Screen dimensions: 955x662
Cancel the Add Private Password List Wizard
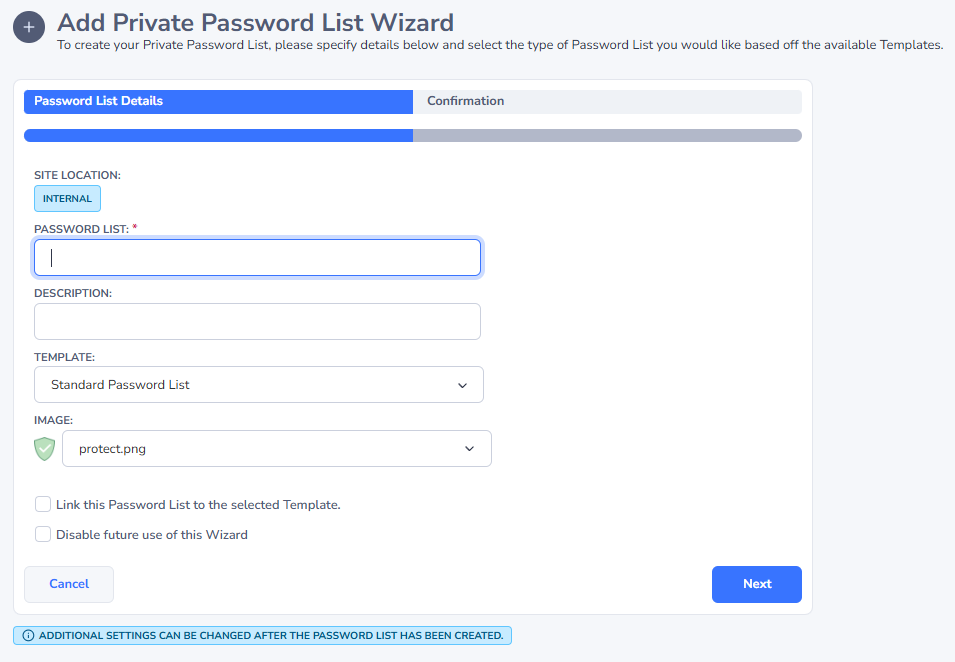click(x=68, y=584)
